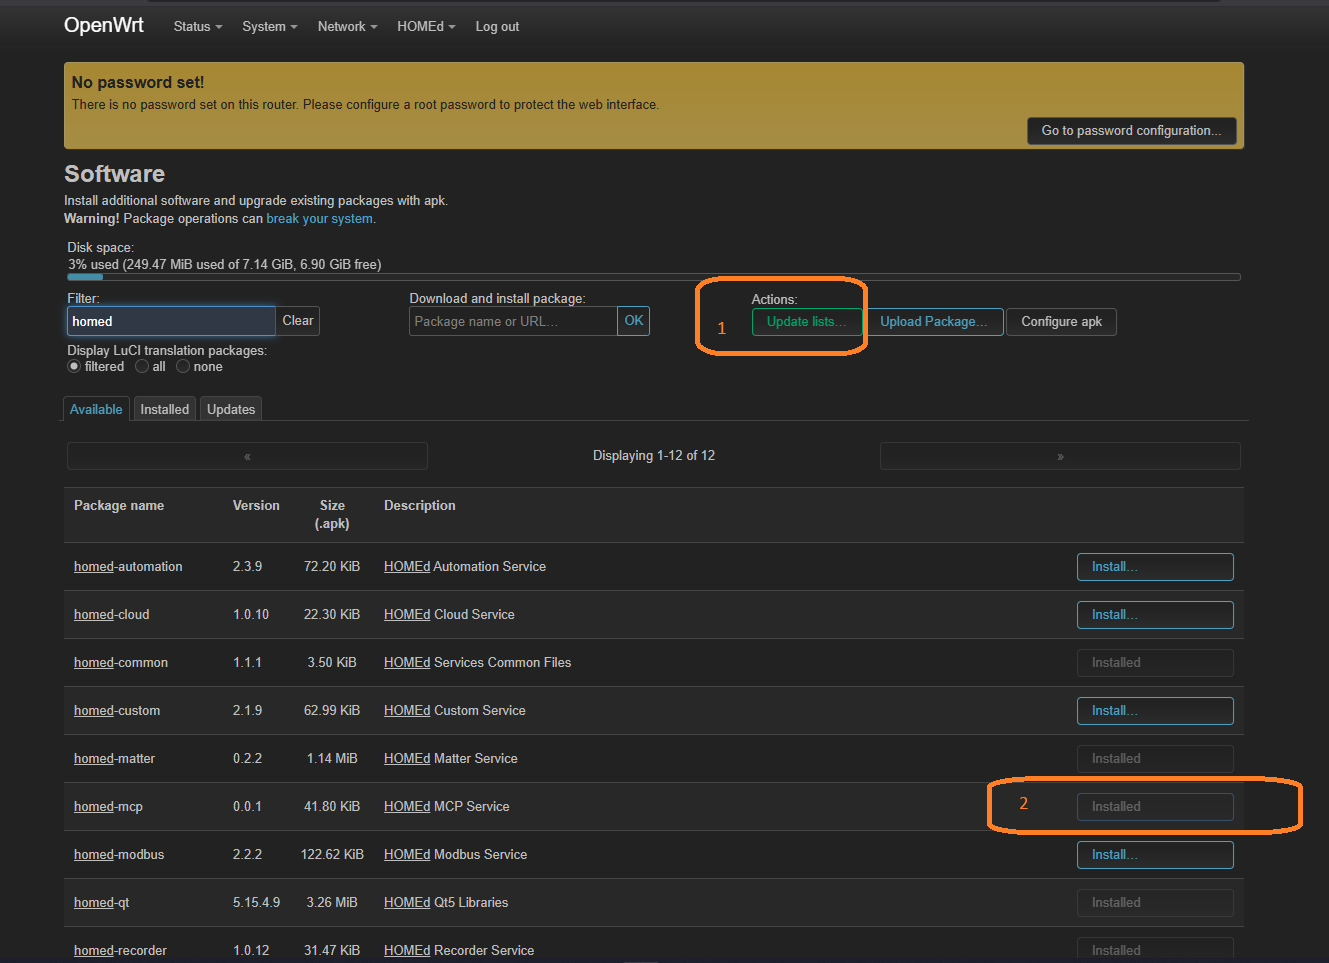
Task: Click the homed-mcp package name
Action: pyautogui.click(x=108, y=807)
